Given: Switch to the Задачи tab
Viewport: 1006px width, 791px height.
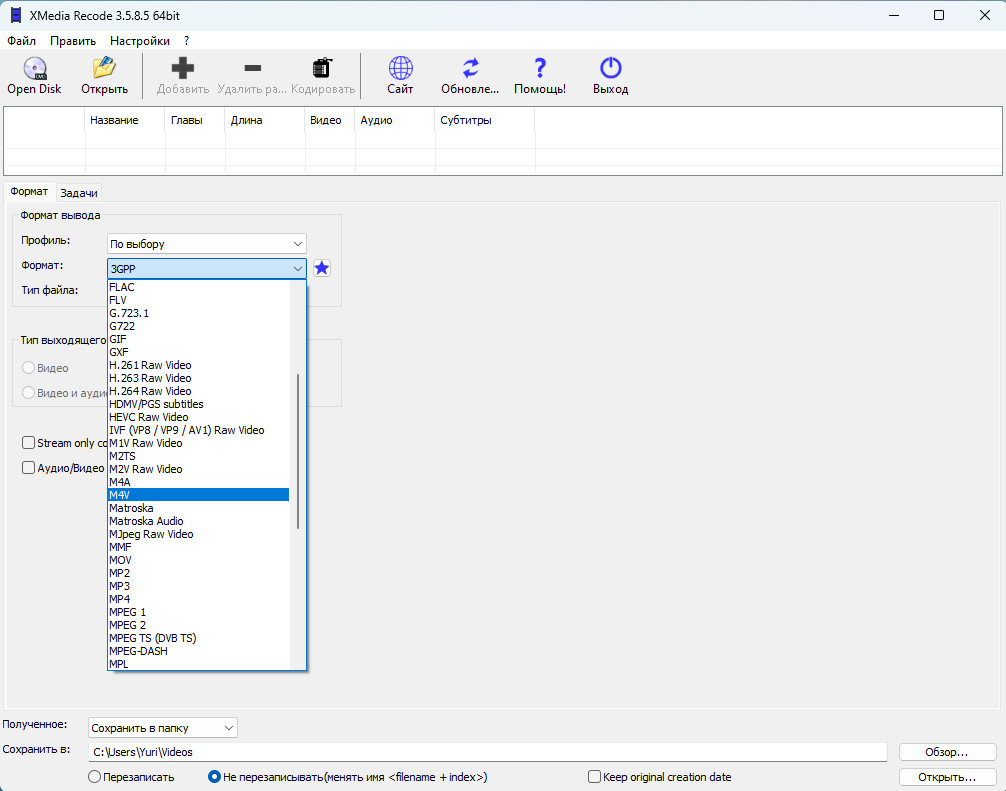Looking at the screenshot, I should (79, 192).
